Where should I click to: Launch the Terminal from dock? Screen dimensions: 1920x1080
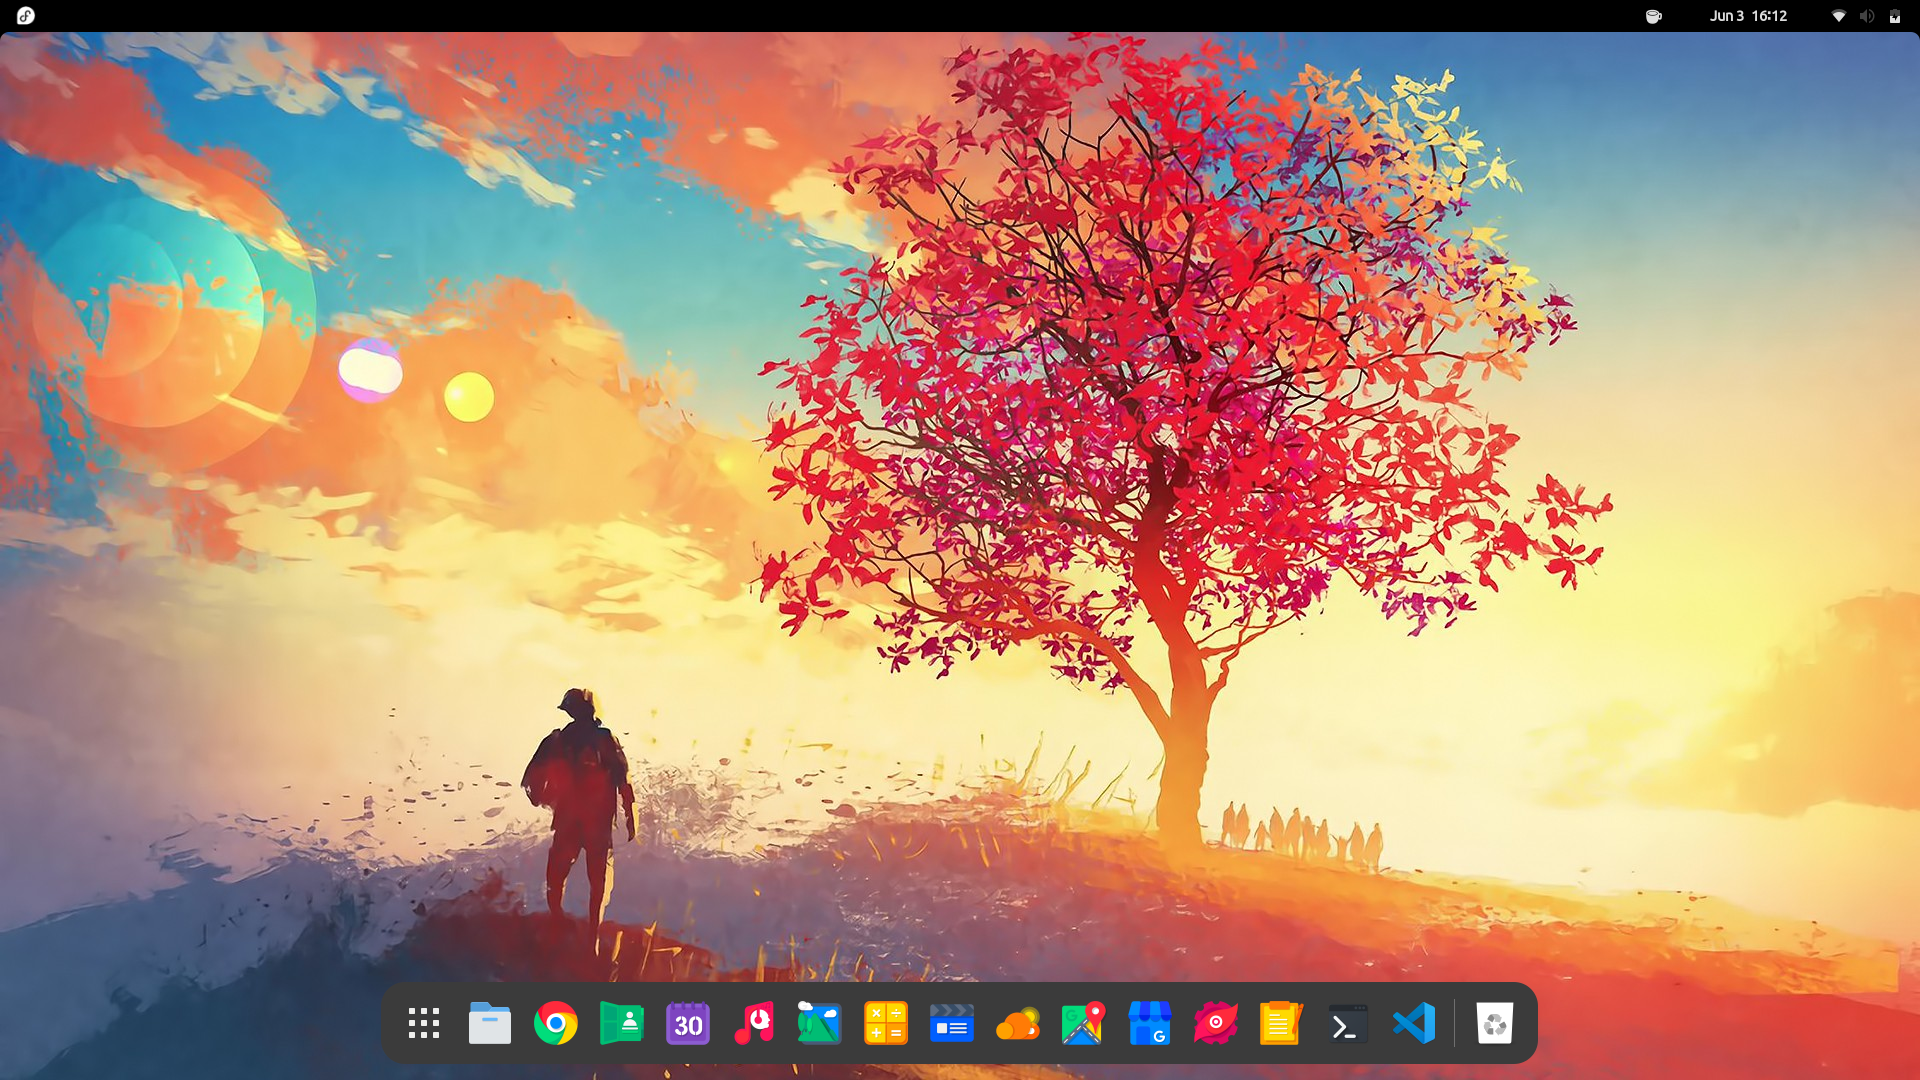point(1348,1023)
